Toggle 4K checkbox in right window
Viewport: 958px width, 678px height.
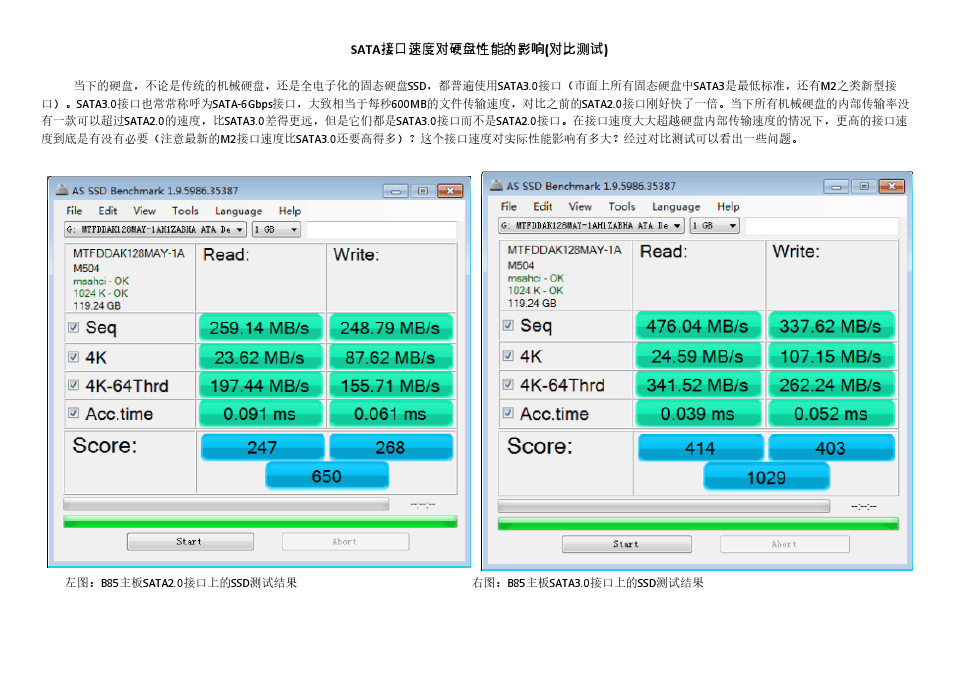pos(508,355)
